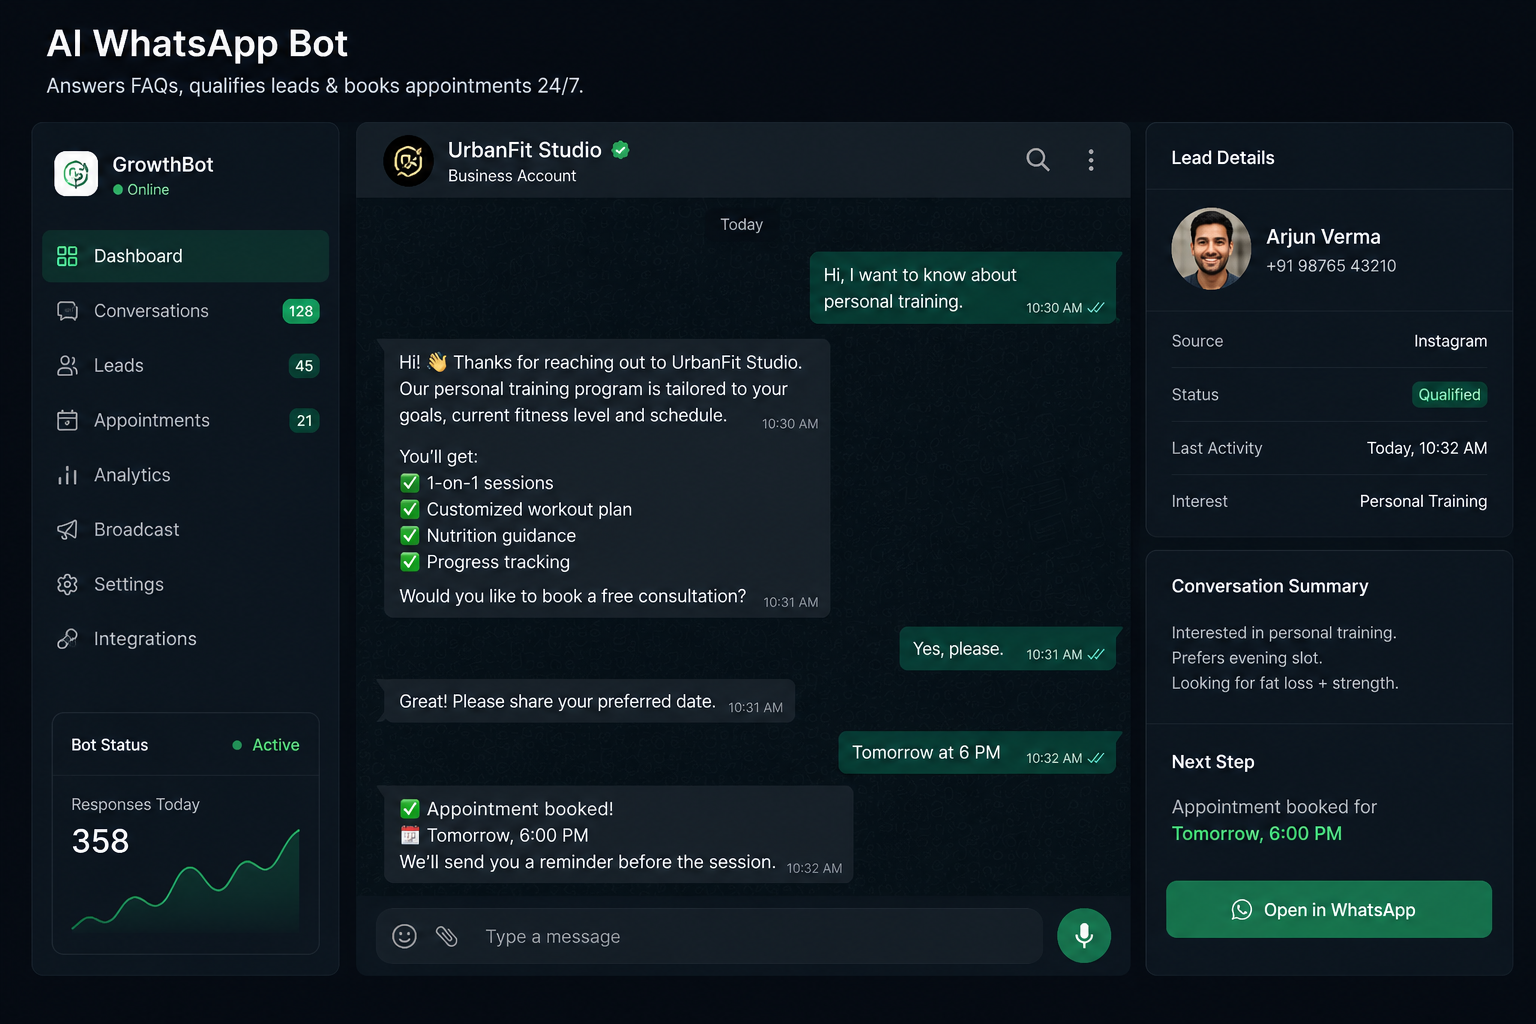
Task: Click the verified badge beside UrbanFit Studio
Action: tap(621, 150)
